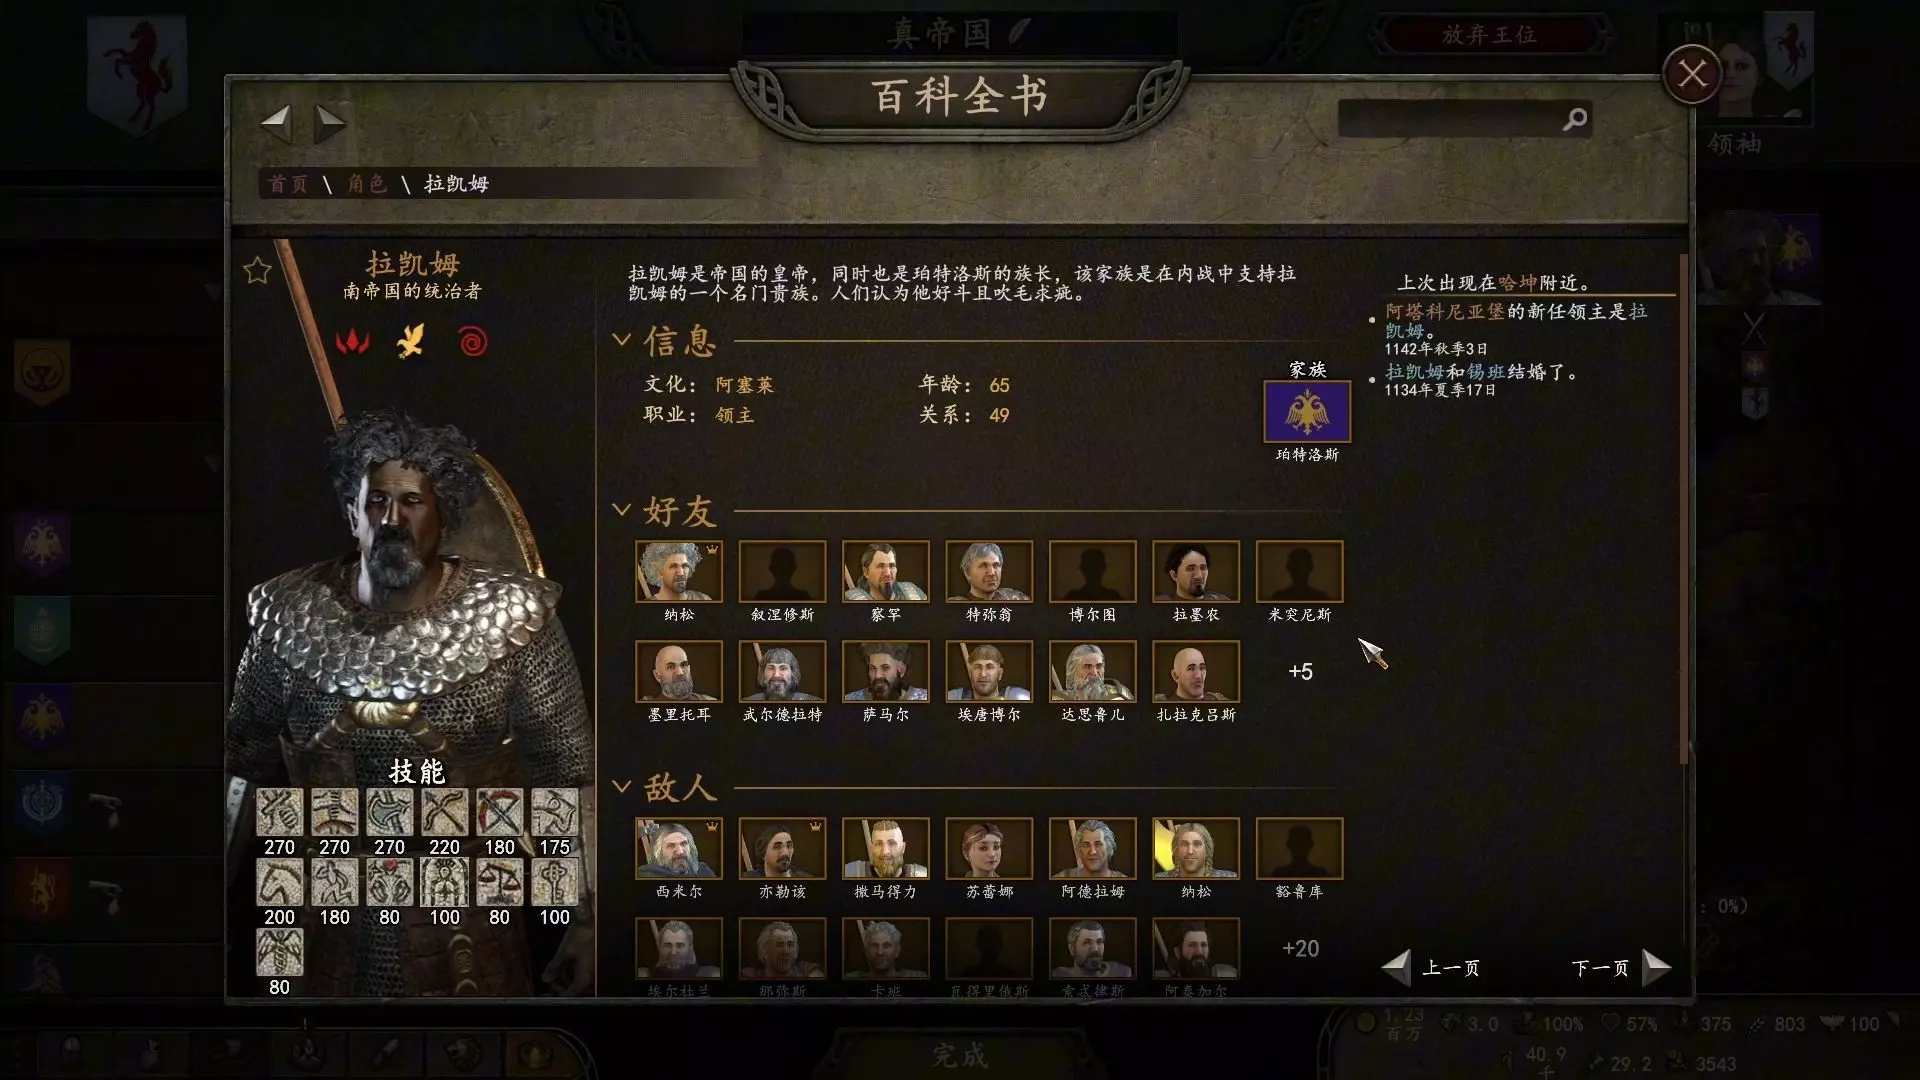Open friend portrait 拉墨农
Viewport: 1920px width, 1080px height.
click(1196, 572)
